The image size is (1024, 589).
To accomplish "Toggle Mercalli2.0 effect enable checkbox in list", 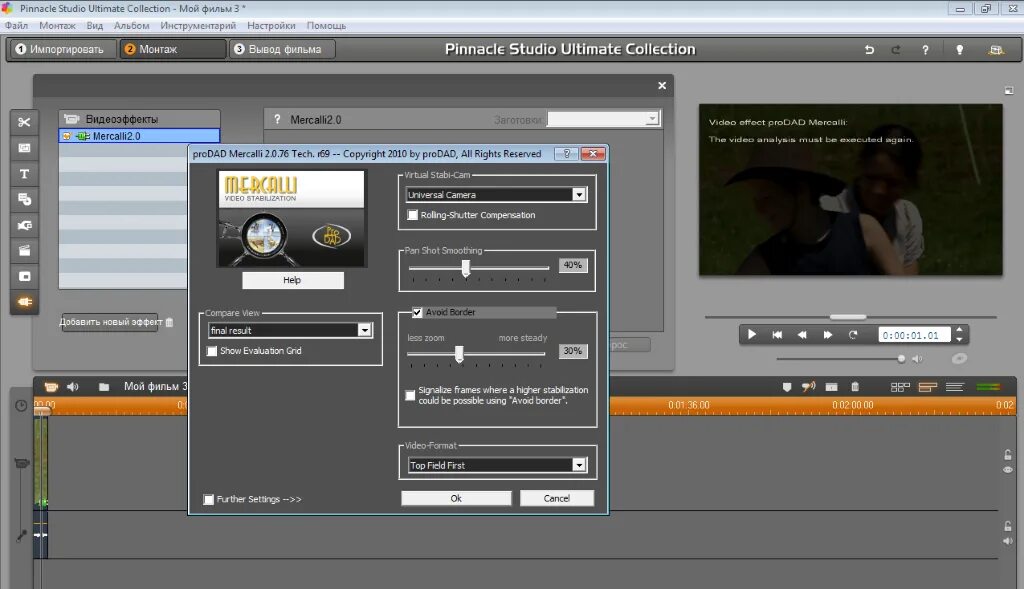I will (x=67, y=136).
